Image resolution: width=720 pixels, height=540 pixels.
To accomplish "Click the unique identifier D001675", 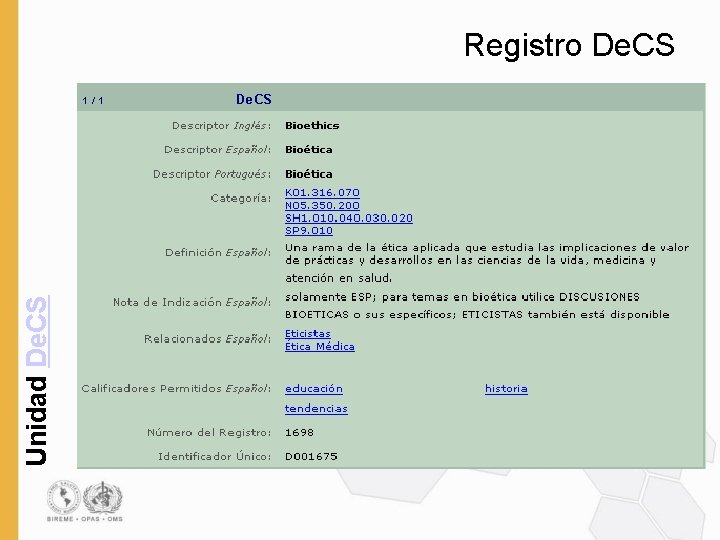I will pyautogui.click(x=311, y=456).
